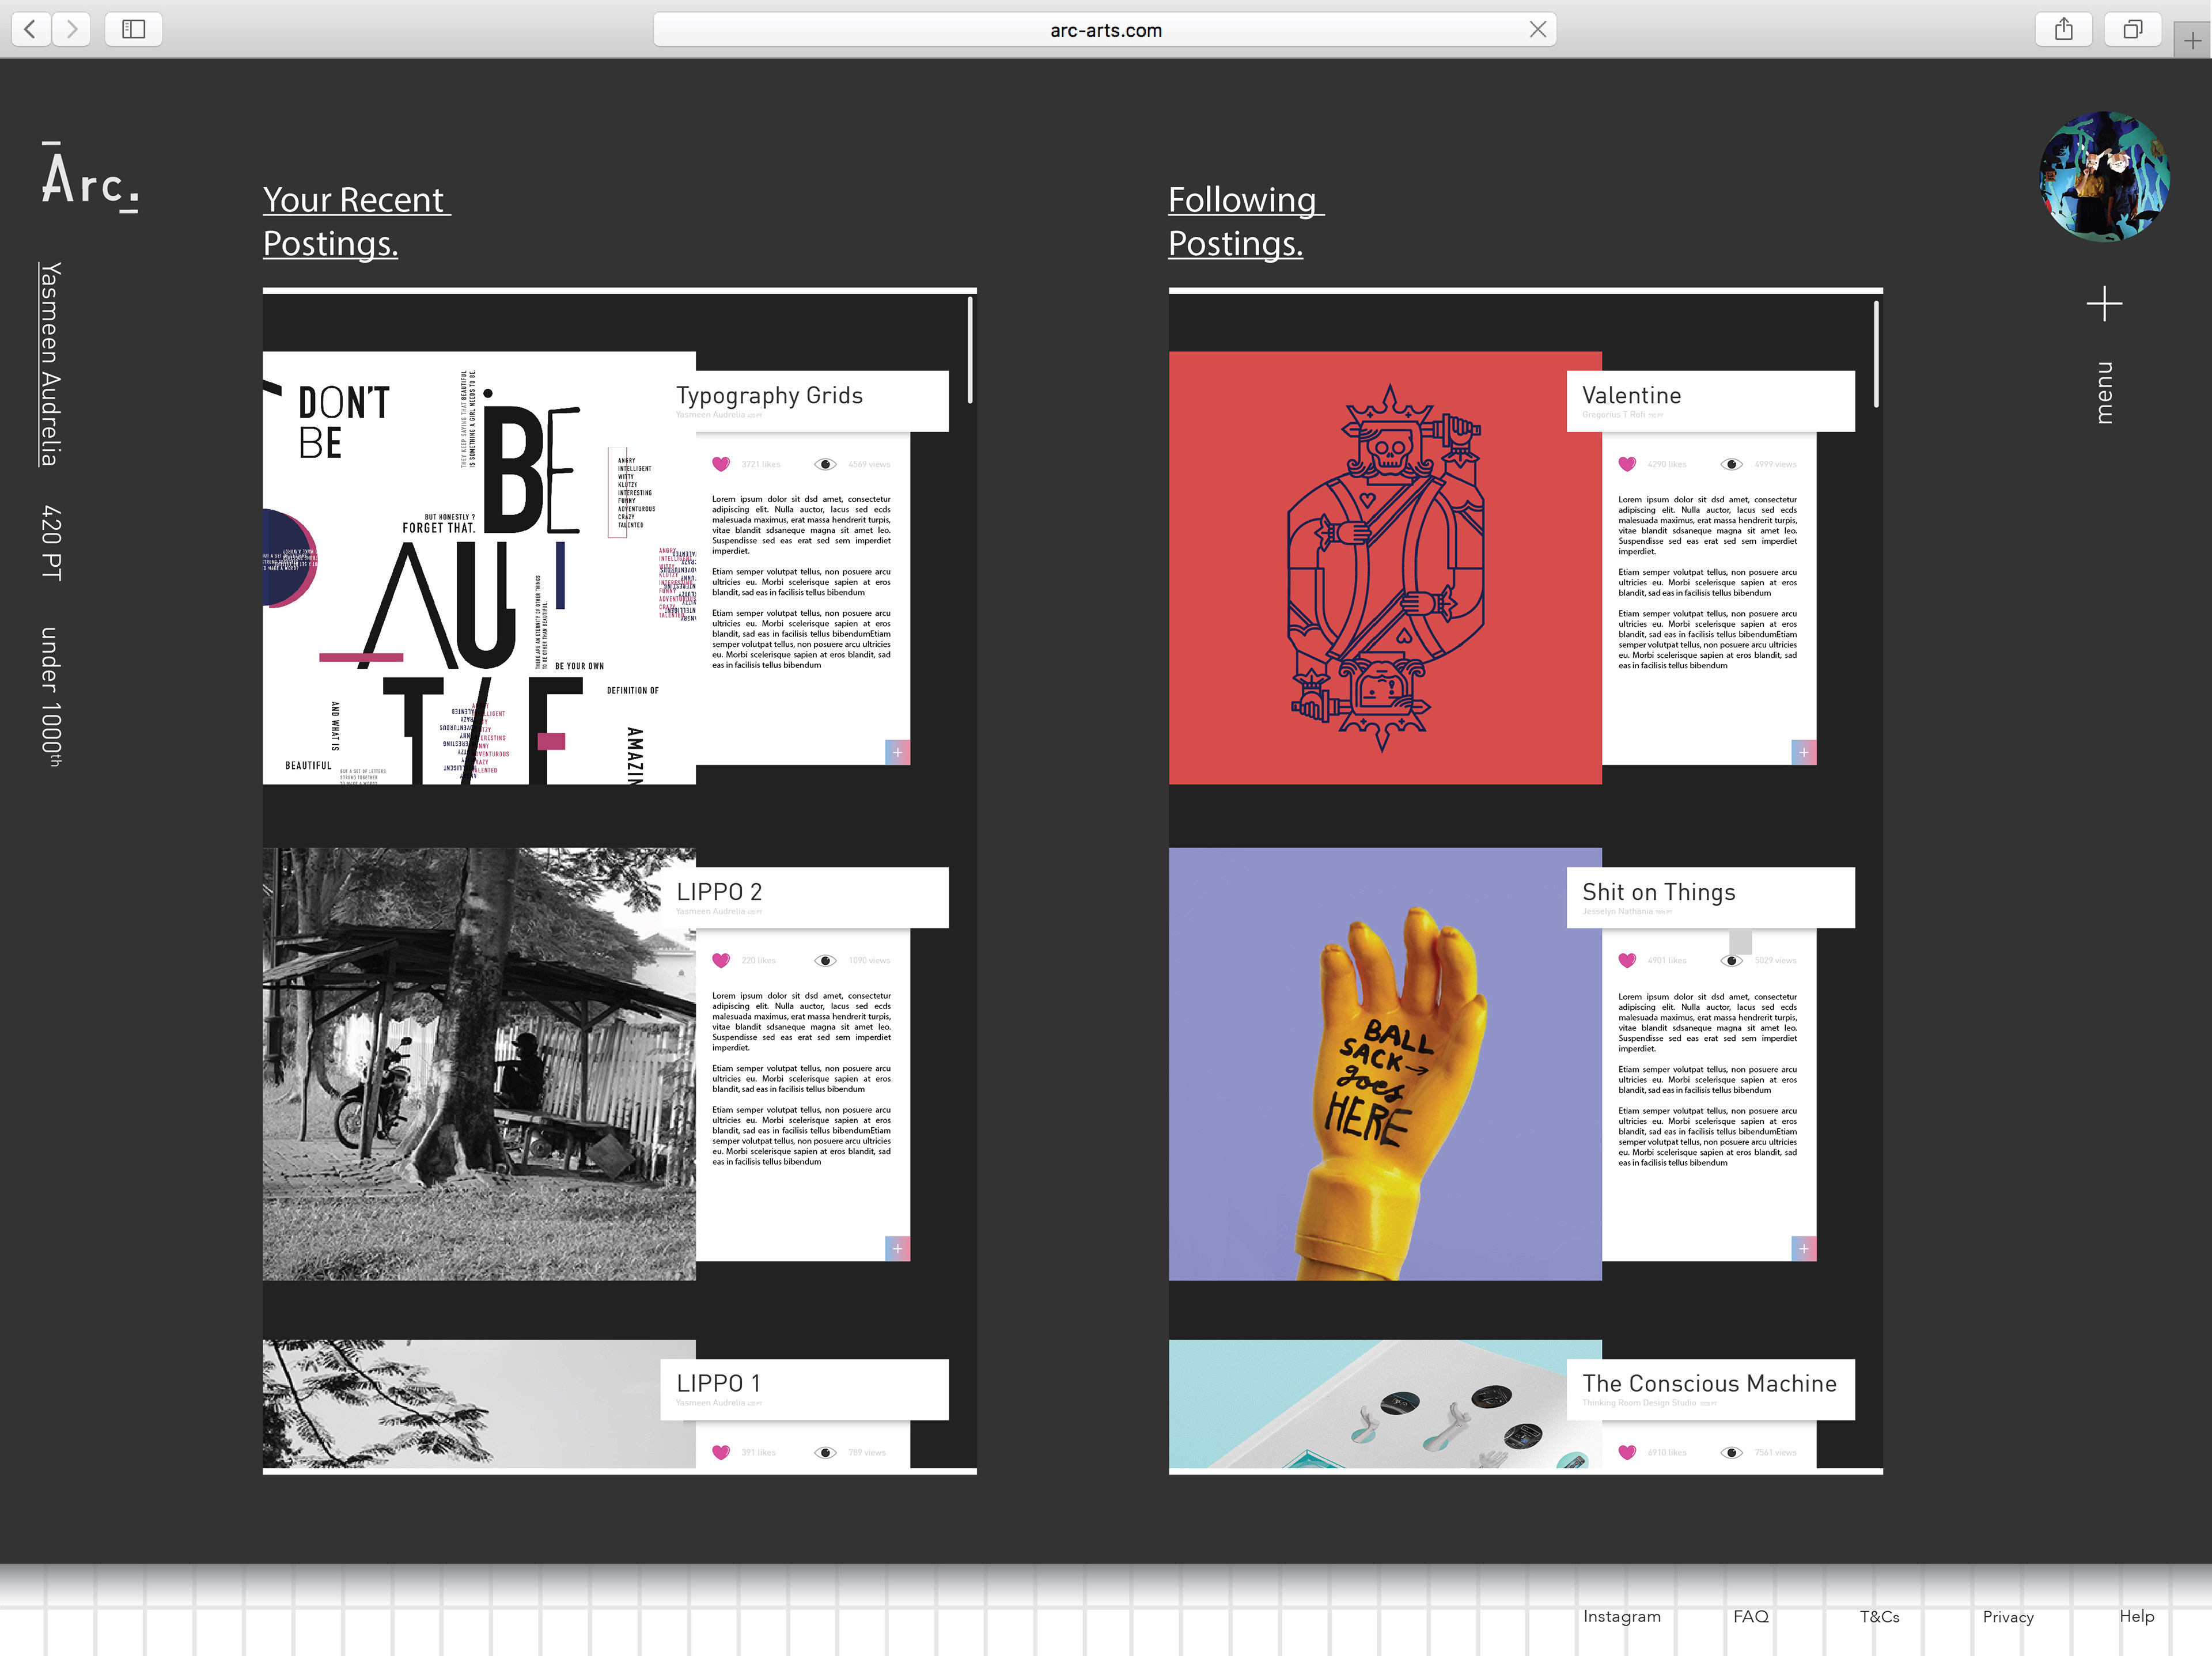
Task: View the black-and-white tree shelter photo
Action: [x=479, y=1064]
